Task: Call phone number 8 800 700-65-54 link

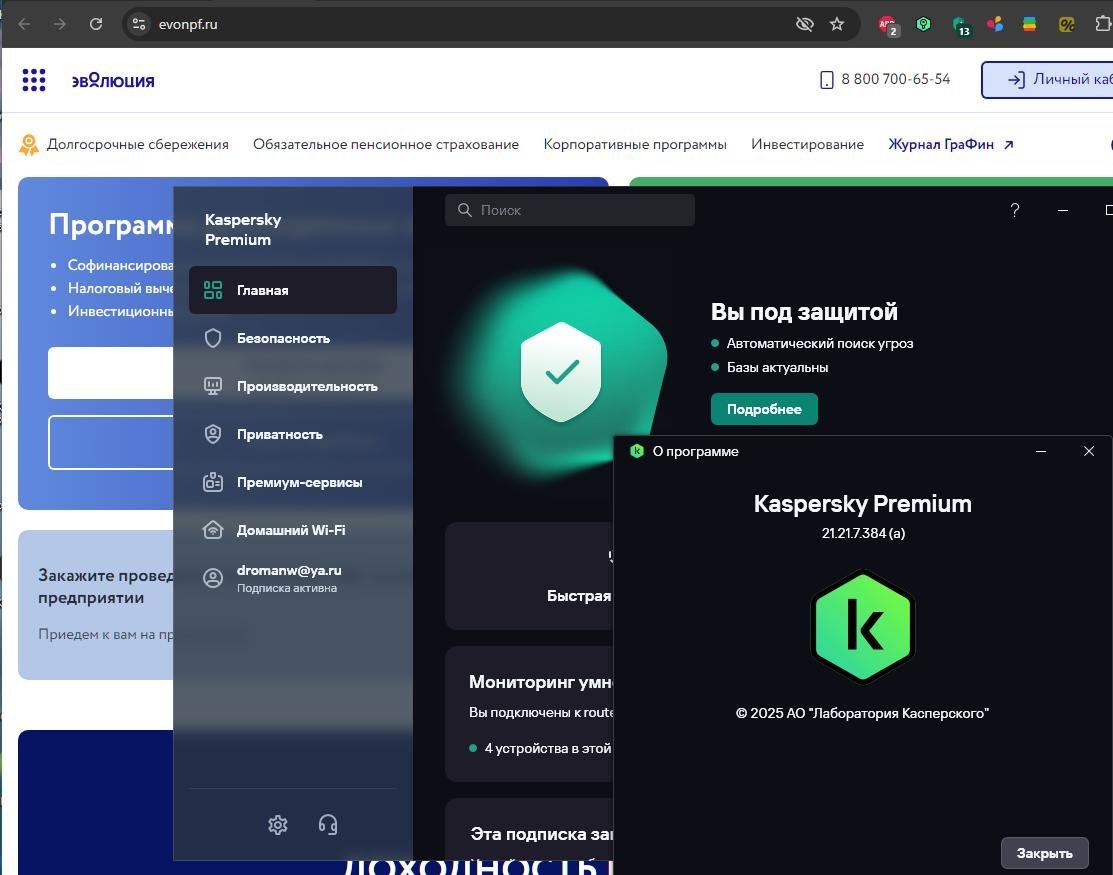Action: (885, 79)
